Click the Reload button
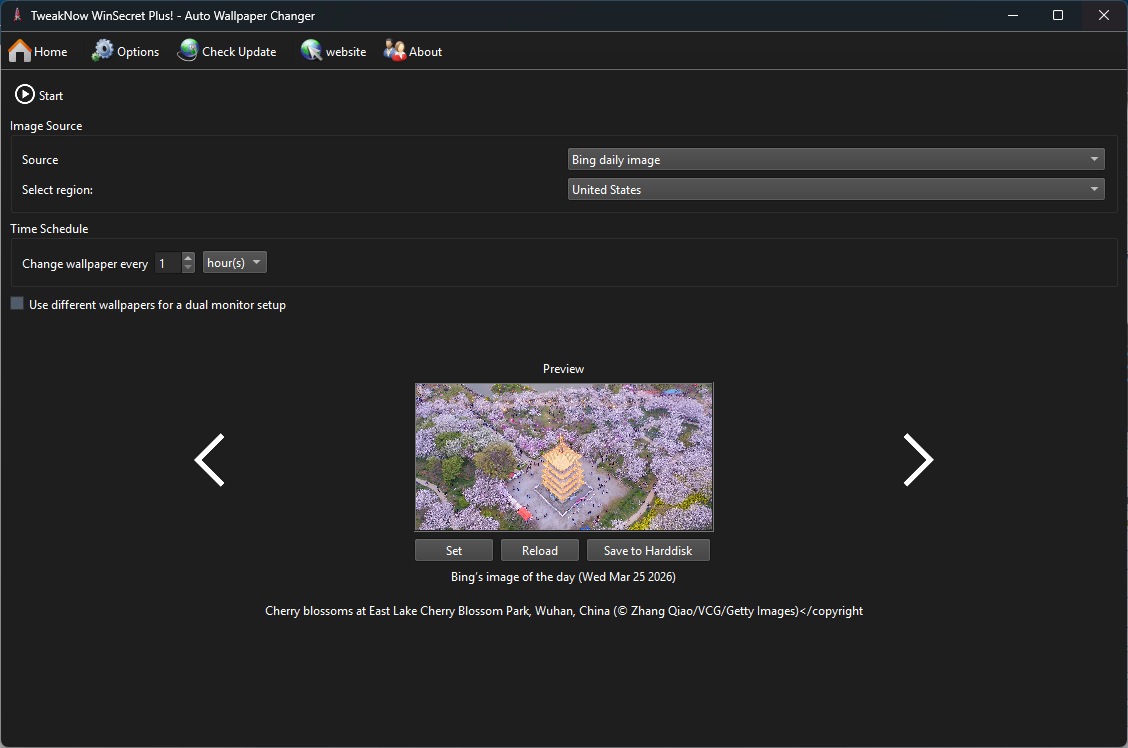Screen dimensions: 1128x748 539,551
